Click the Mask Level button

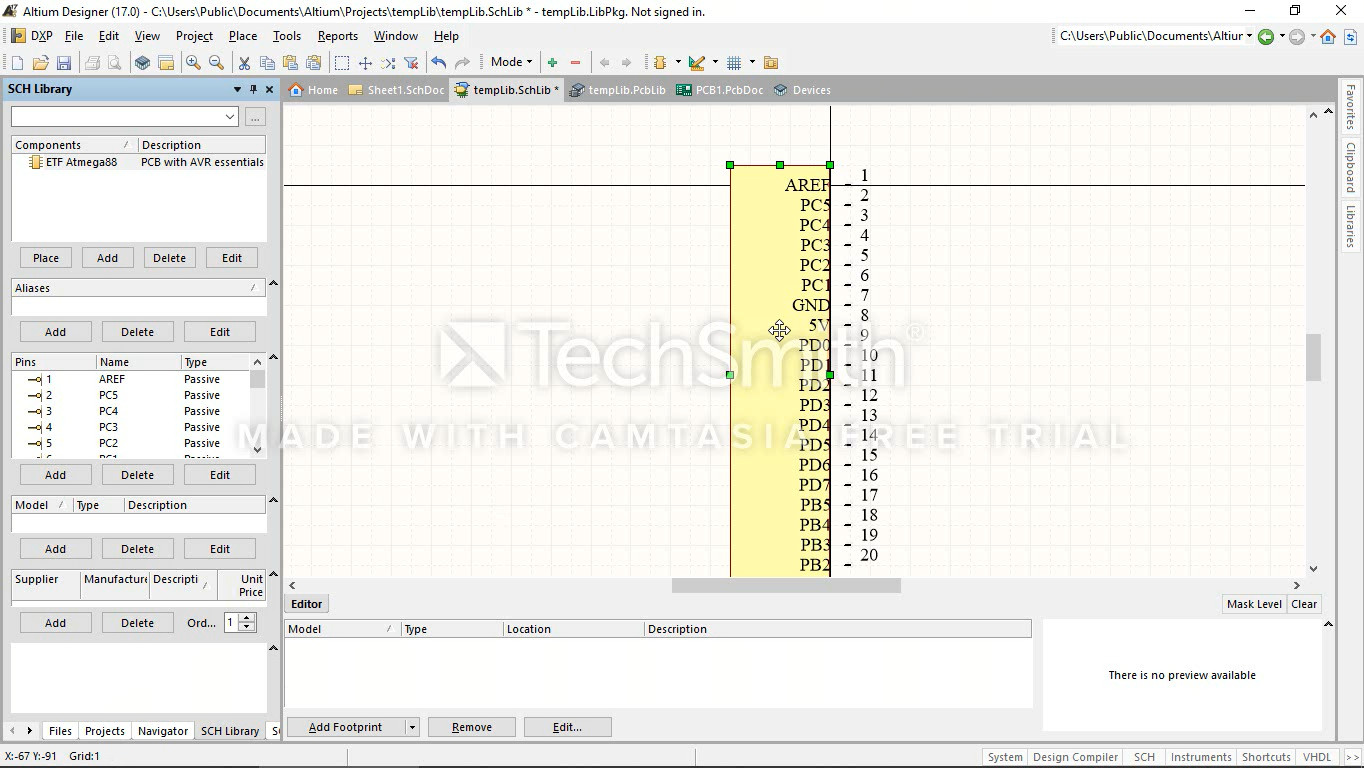pyautogui.click(x=1254, y=604)
